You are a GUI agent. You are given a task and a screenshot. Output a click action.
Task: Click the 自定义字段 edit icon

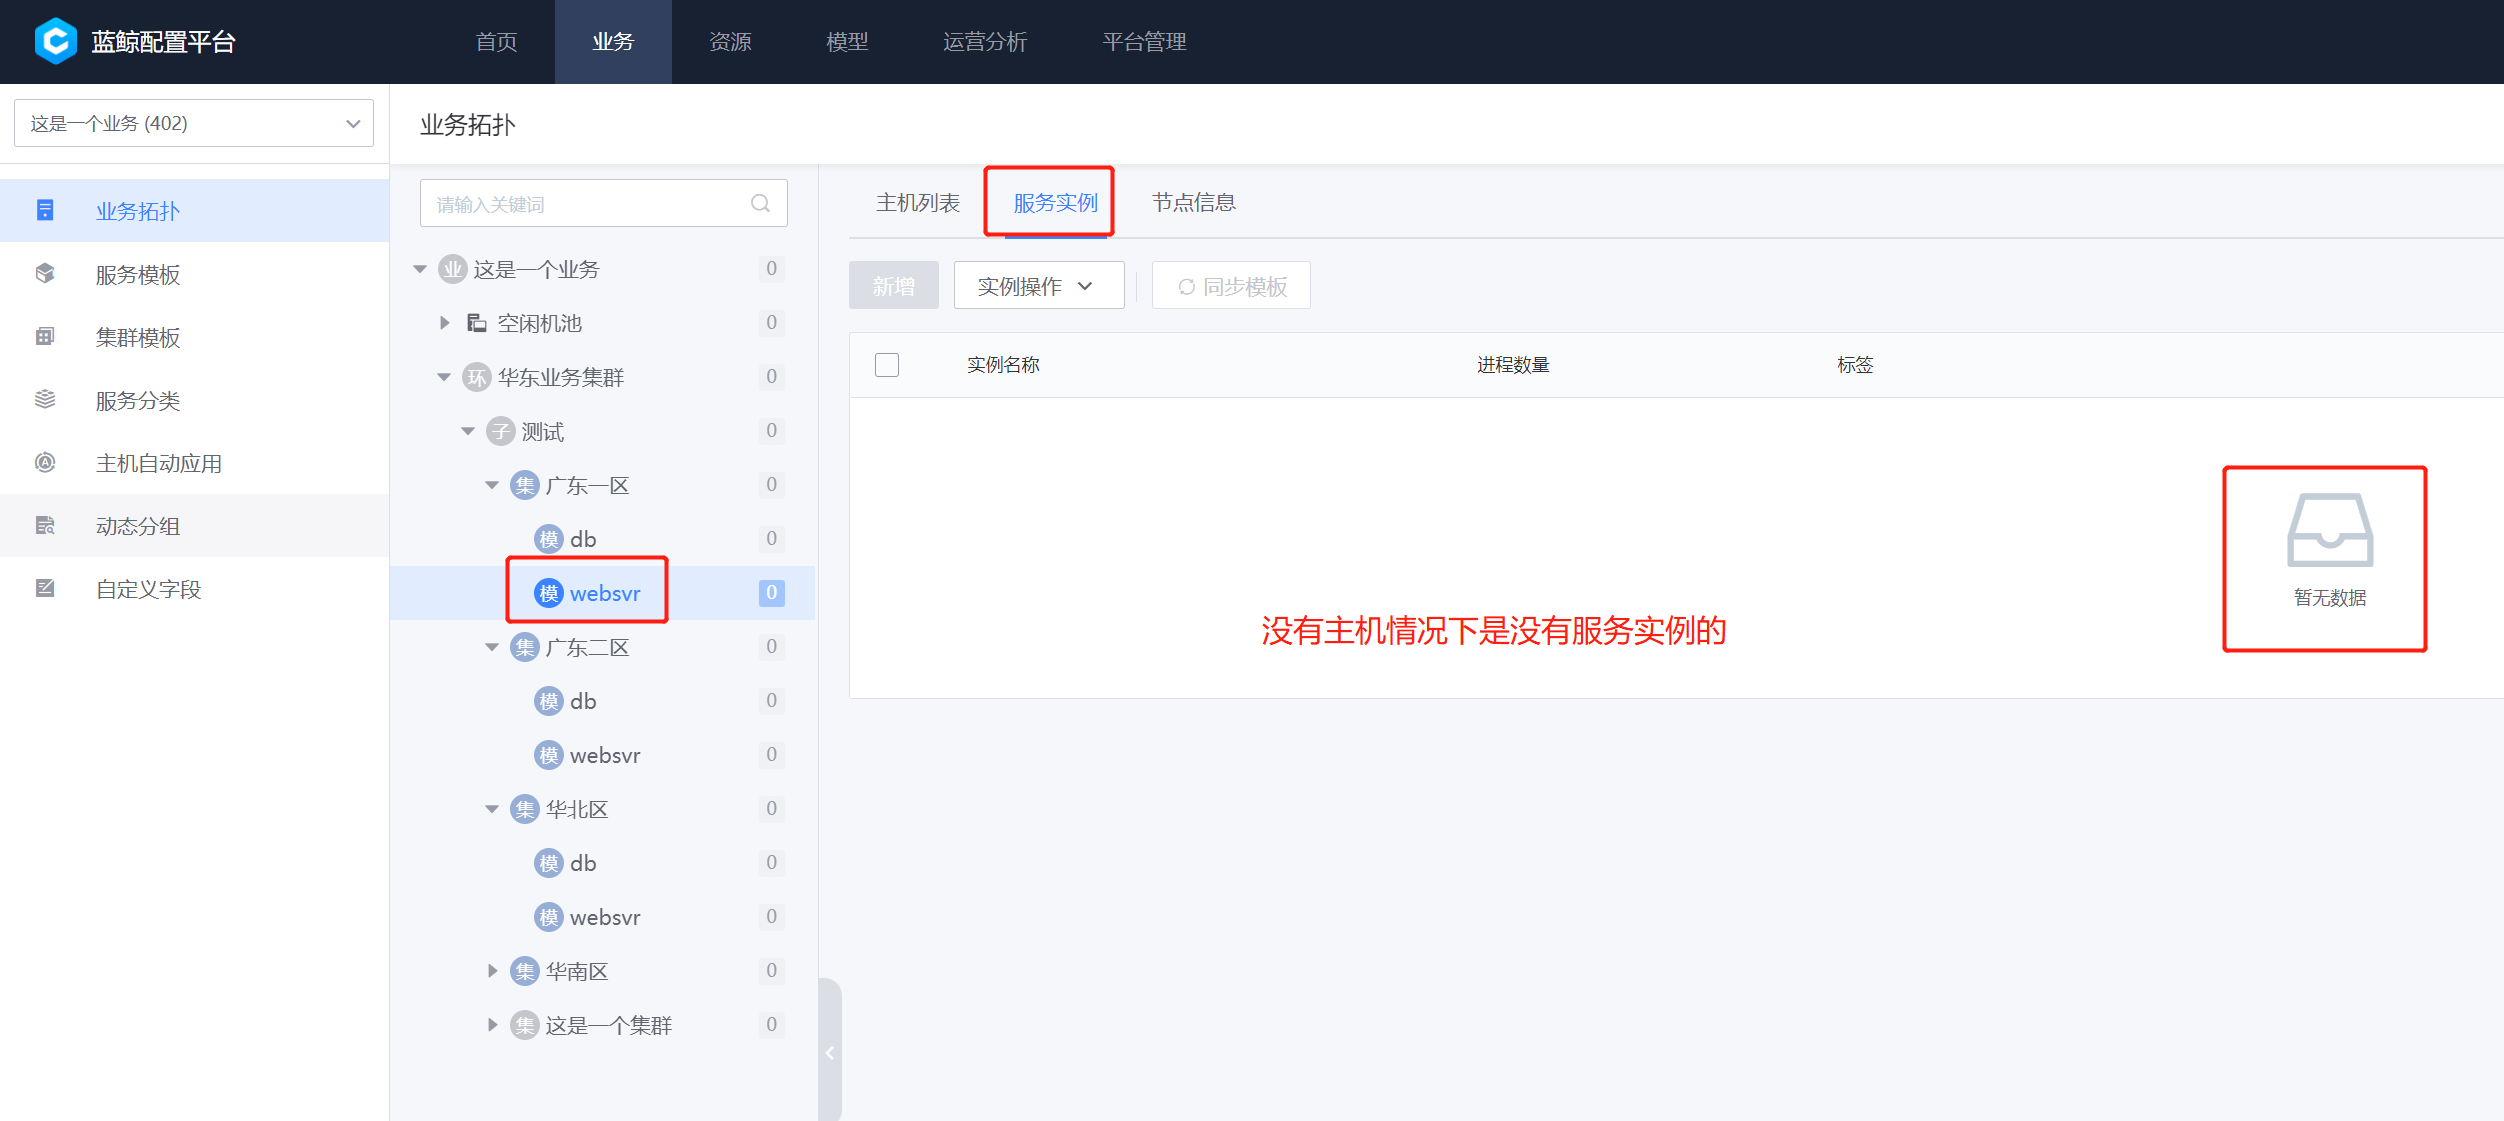45,588
